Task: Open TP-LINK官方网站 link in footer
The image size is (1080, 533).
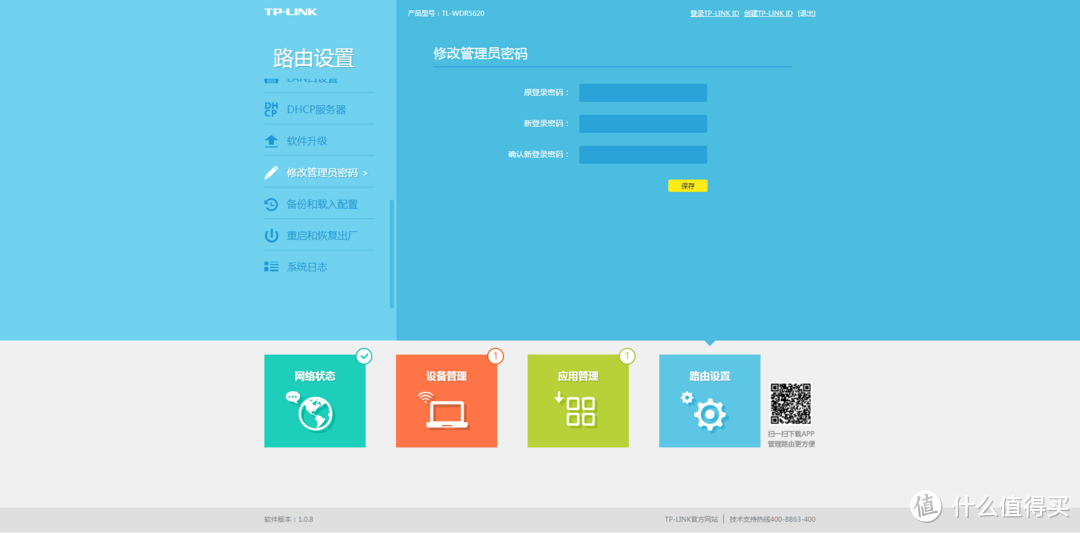Action: (691, 519)
